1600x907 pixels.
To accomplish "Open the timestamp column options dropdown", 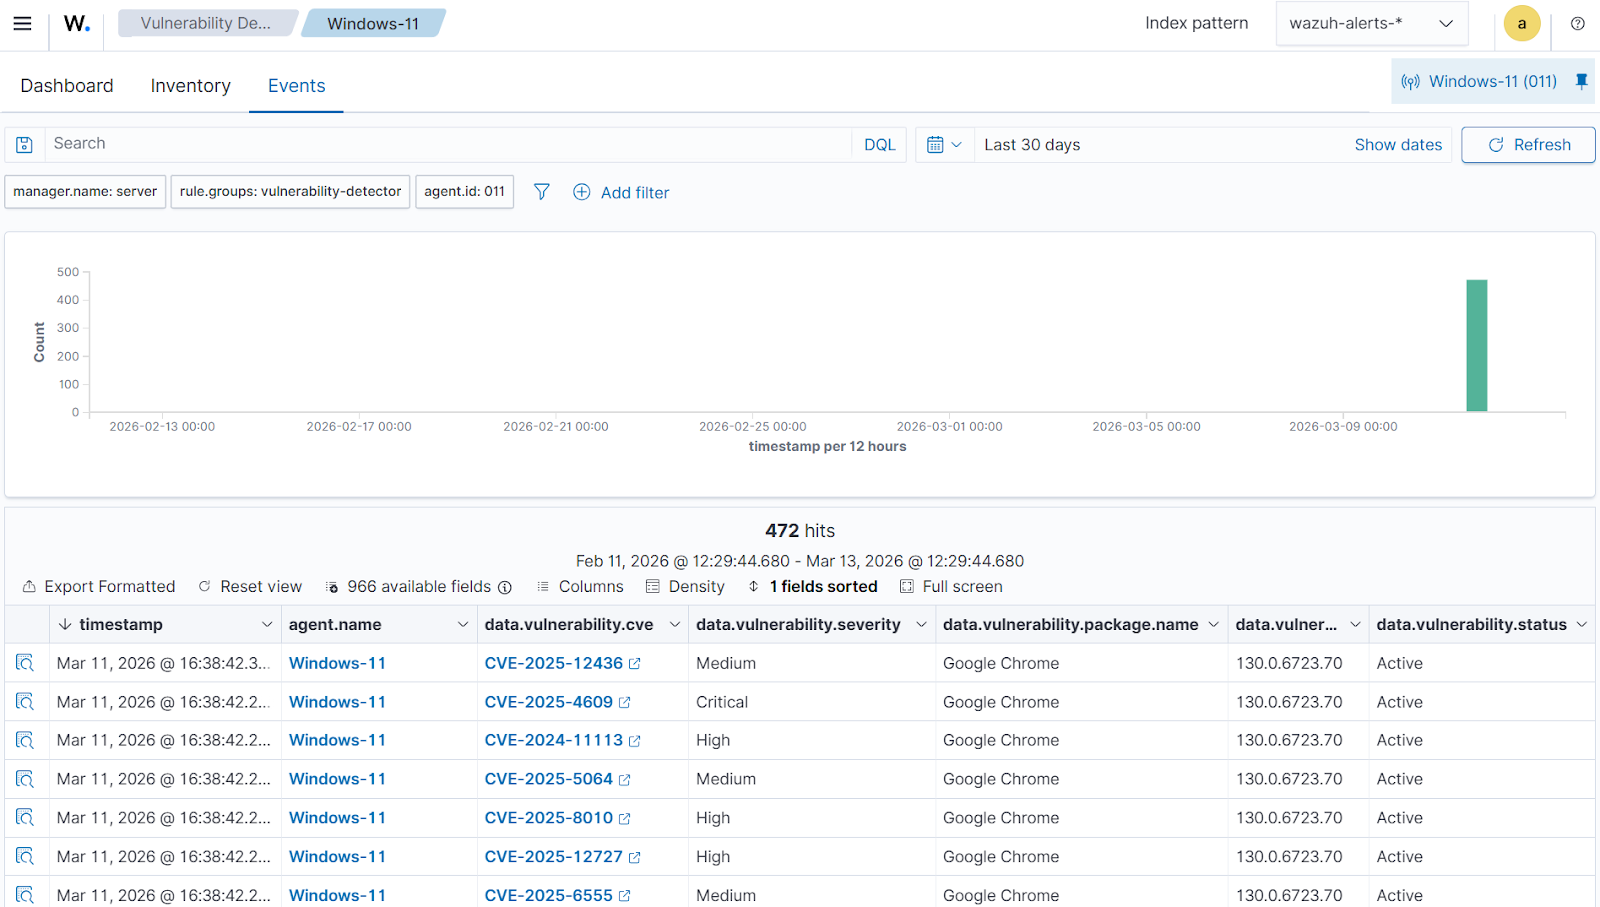I will click(x=266, y=623).
